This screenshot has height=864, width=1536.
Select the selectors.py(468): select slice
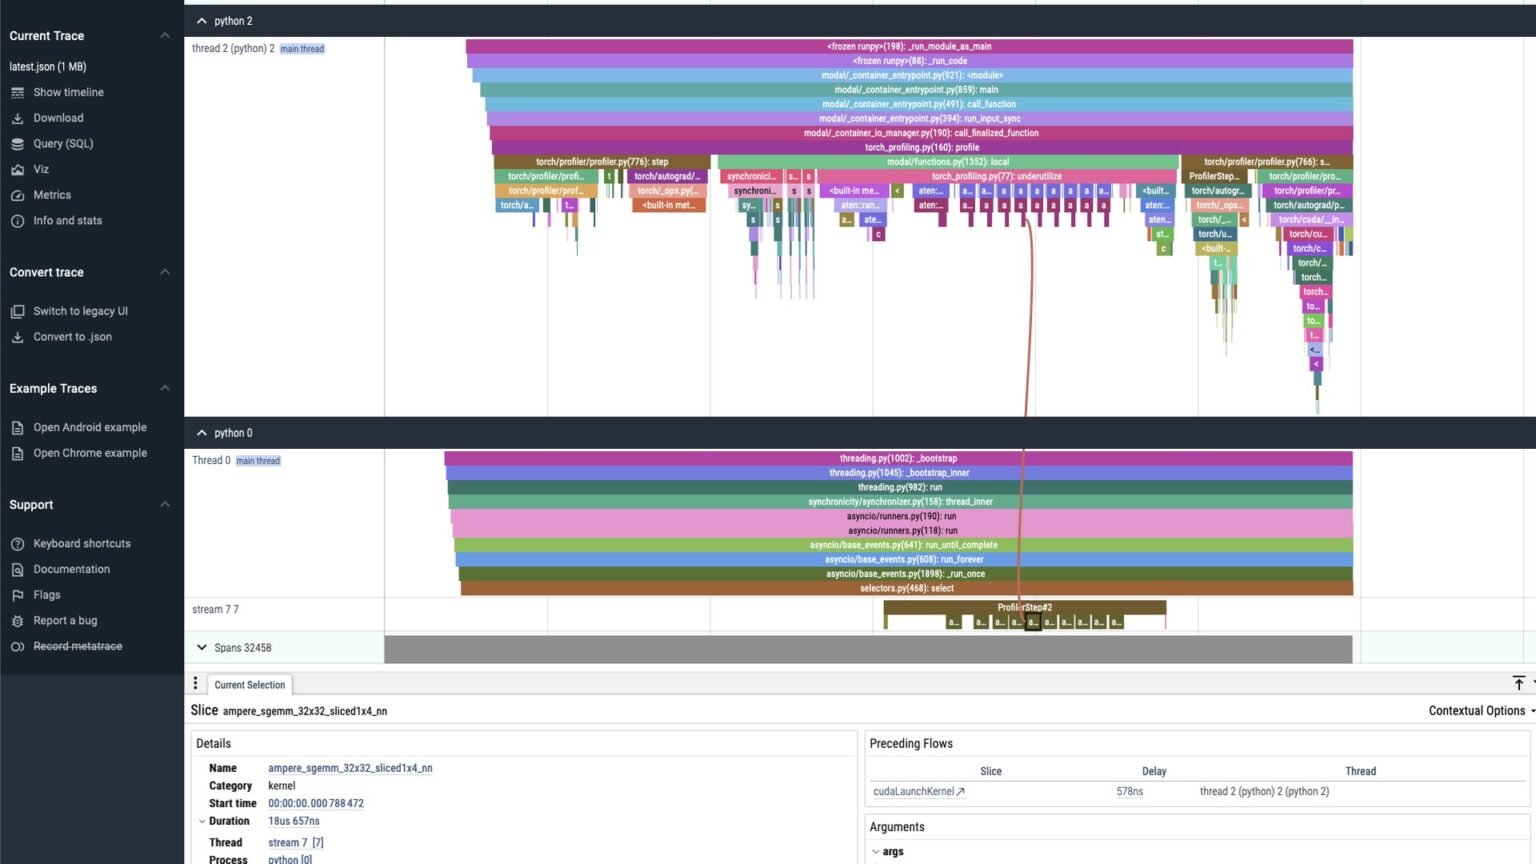pos(907,588)
